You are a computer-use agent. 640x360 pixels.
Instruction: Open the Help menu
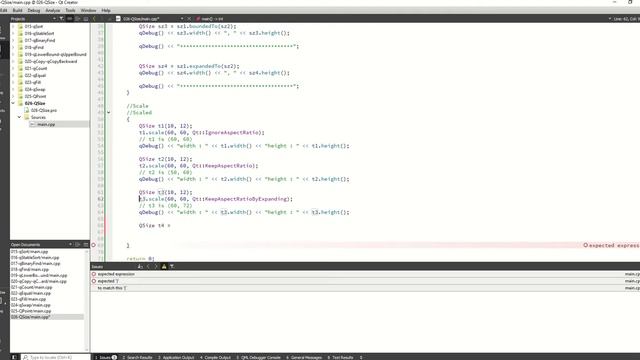point(106,10)
